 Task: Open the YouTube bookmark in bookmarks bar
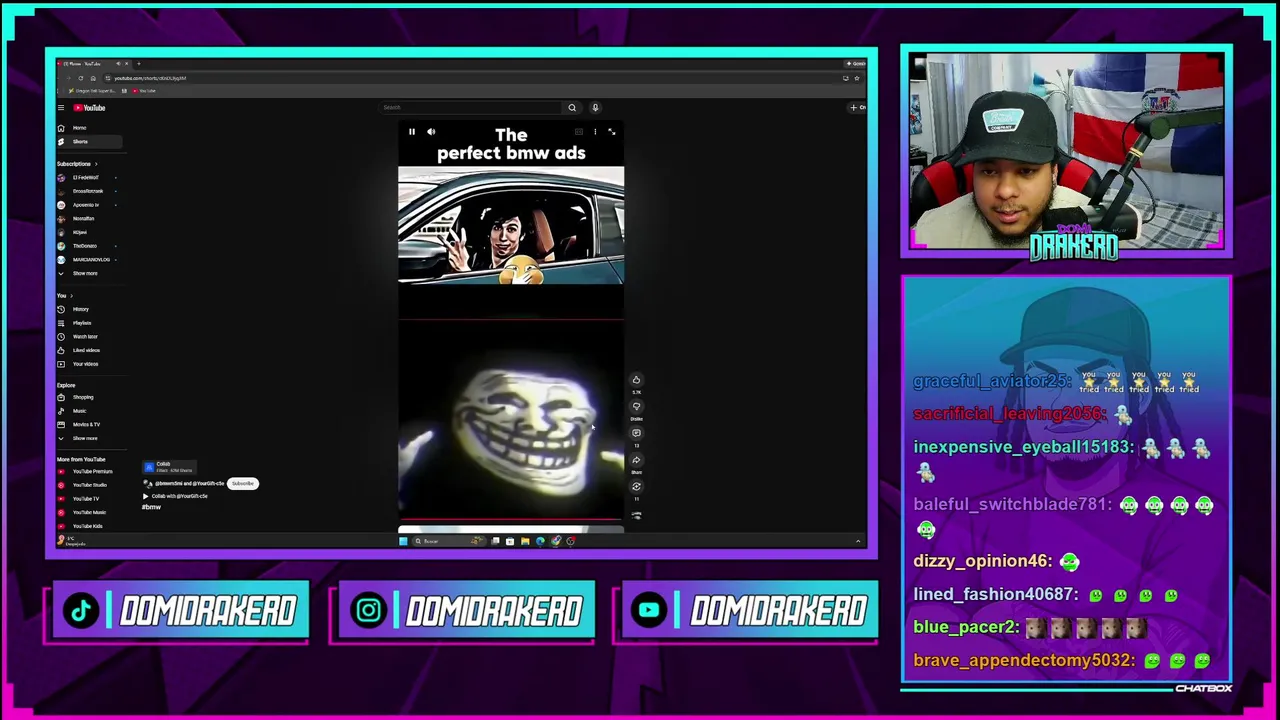tap(144, 91)
